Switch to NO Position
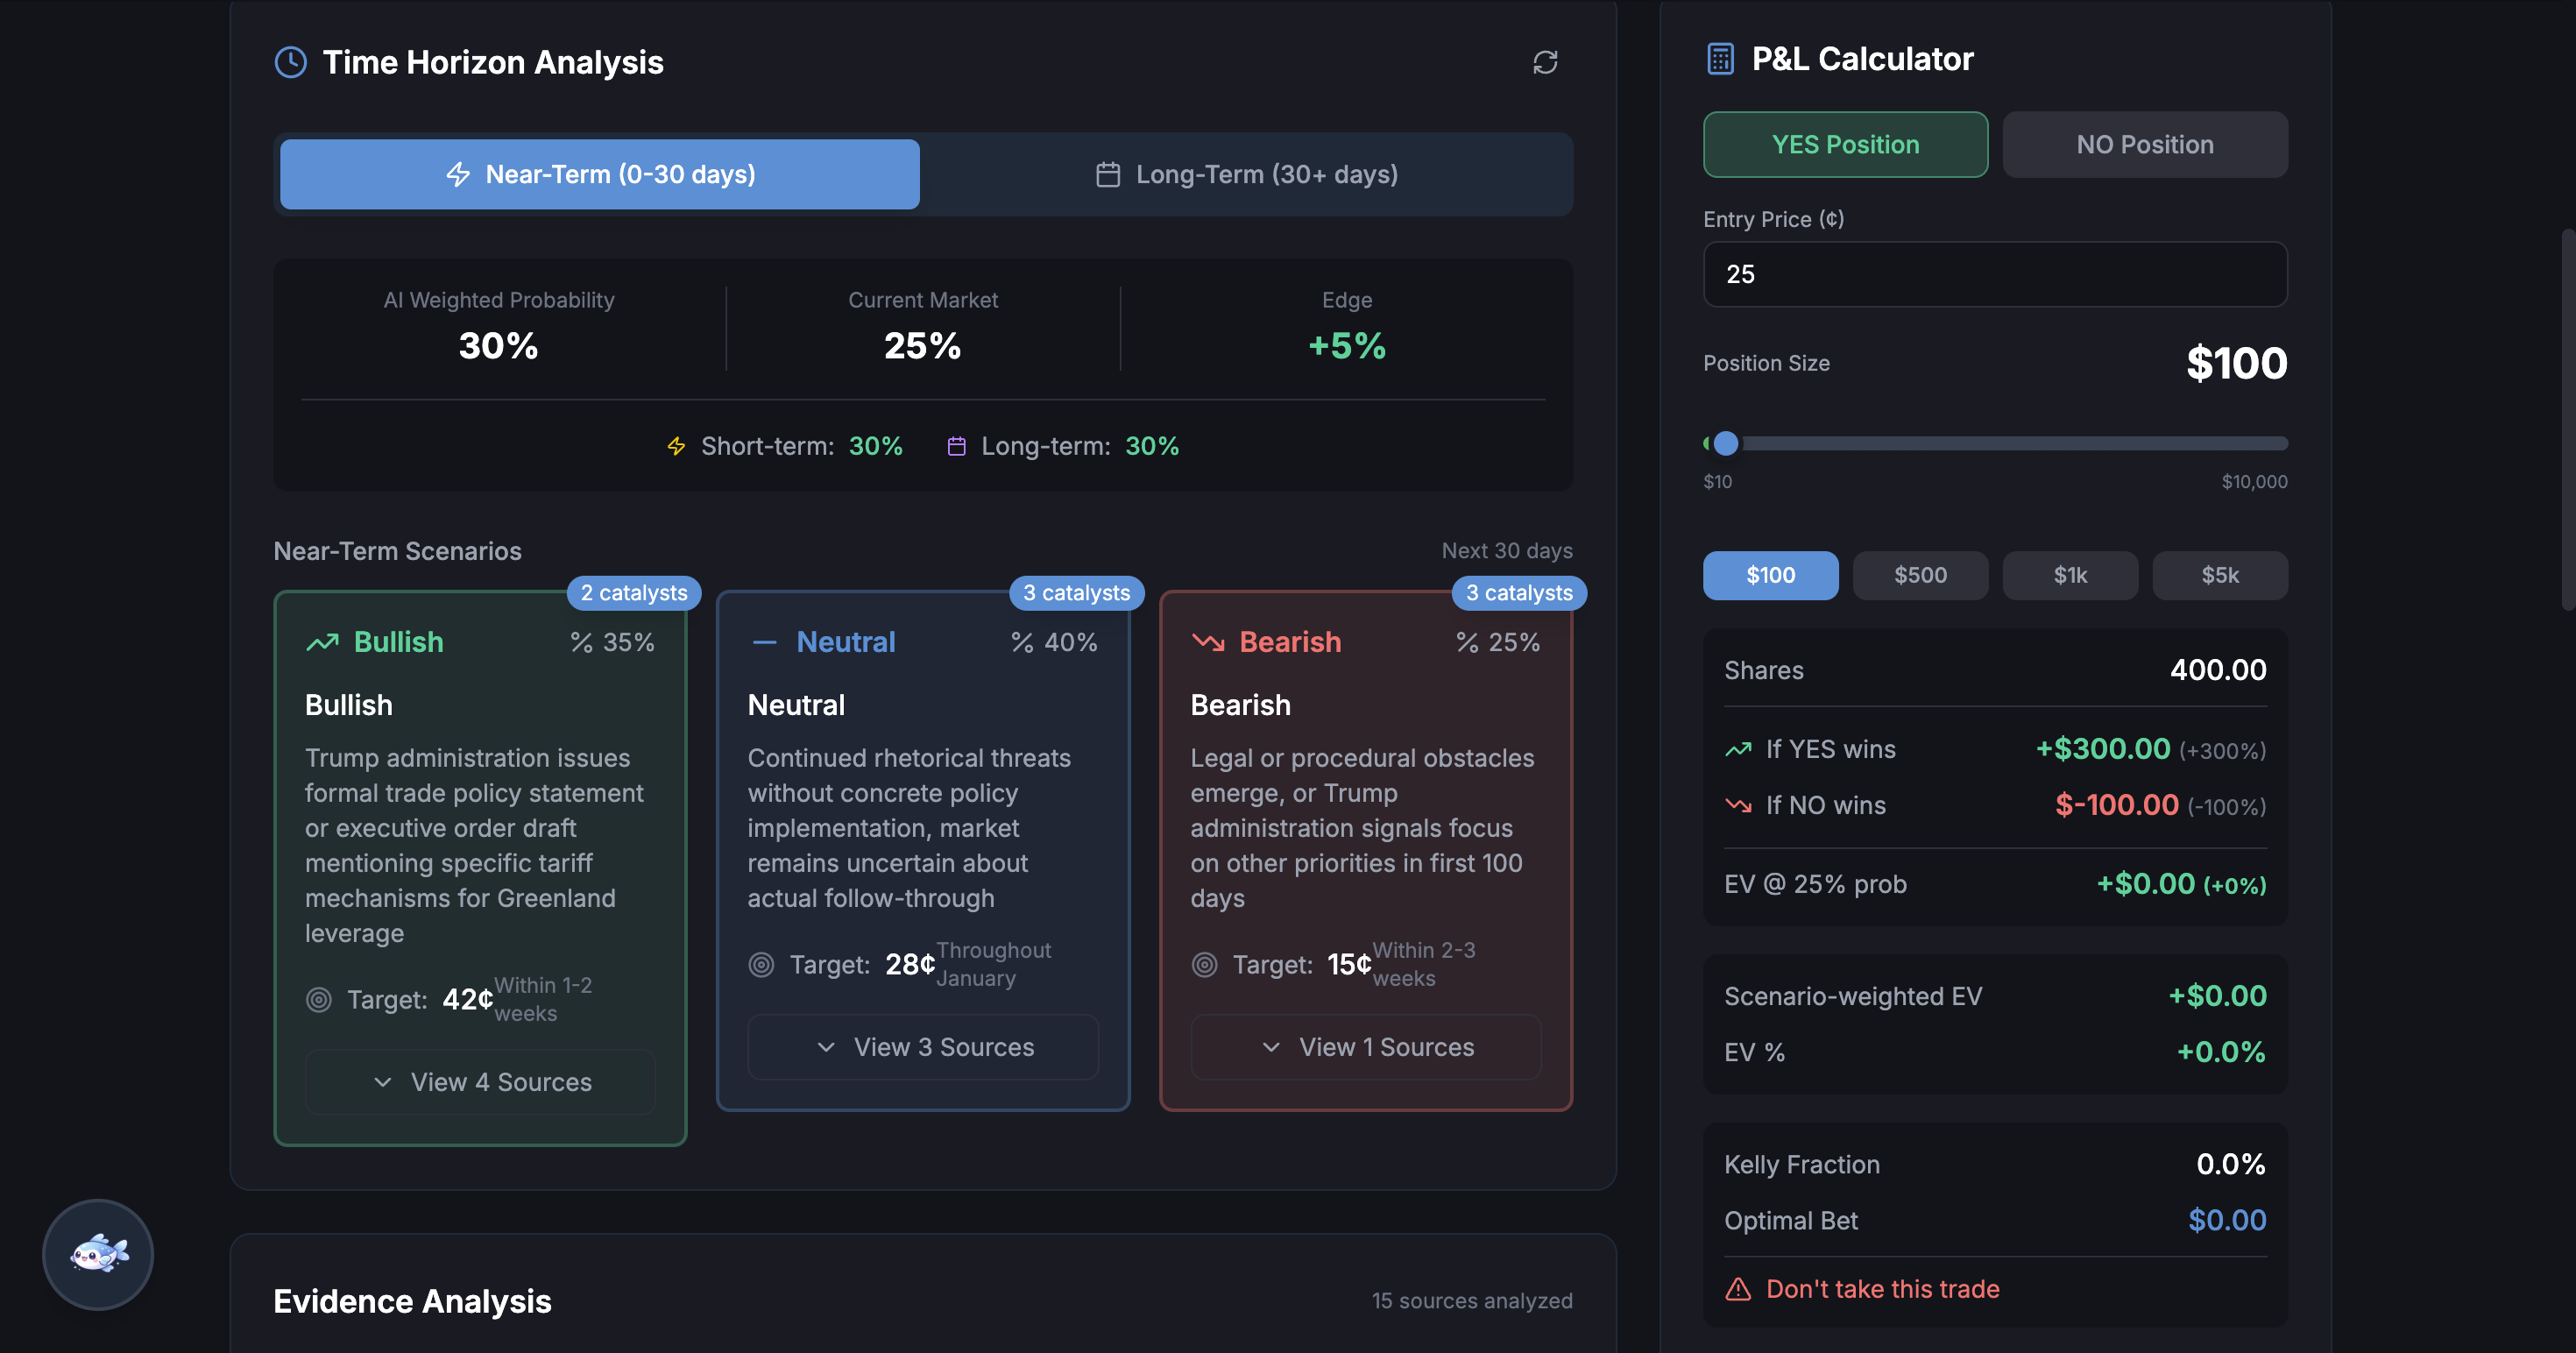 tap(2144, 145)
